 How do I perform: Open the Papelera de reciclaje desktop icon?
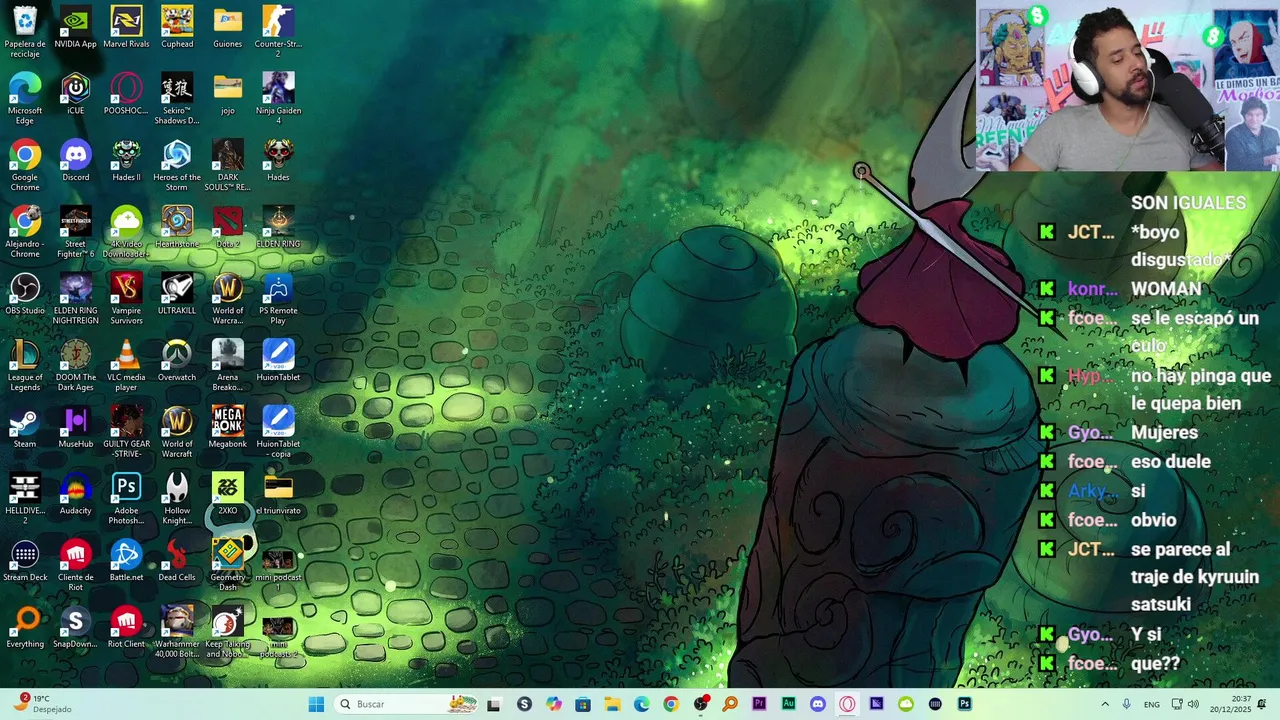pyautogui.click(x=25, y=31)
